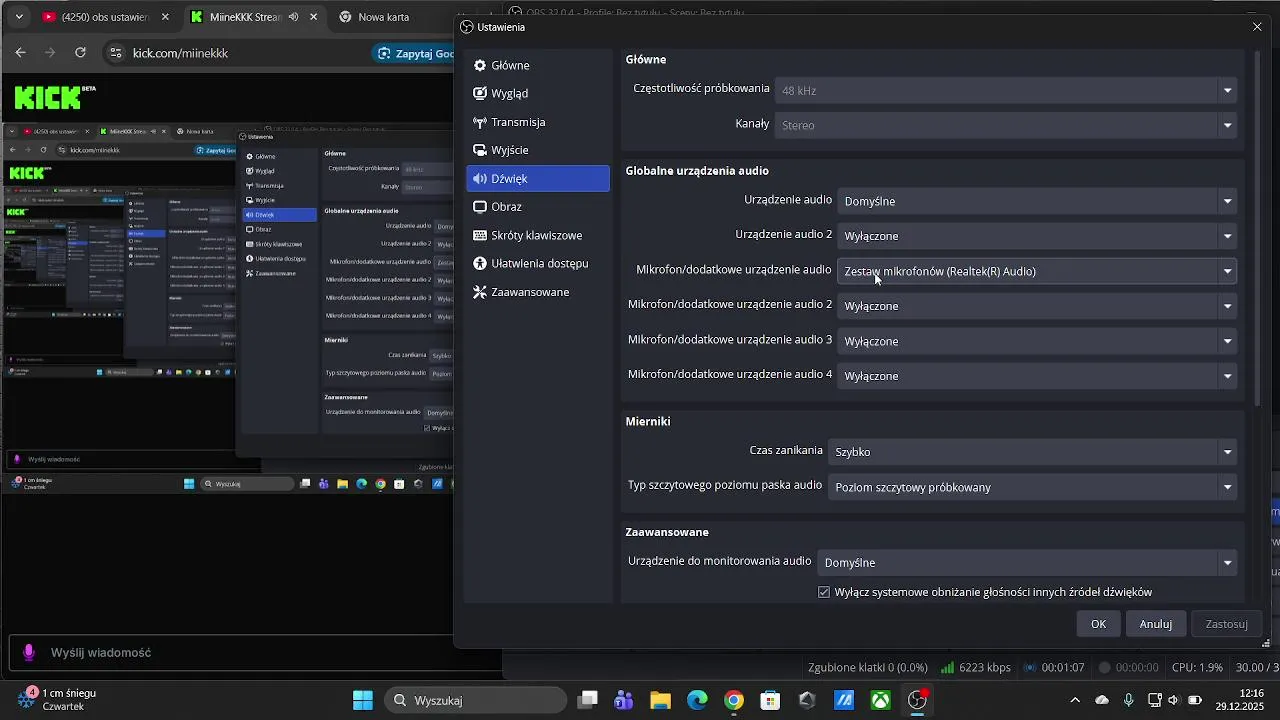
Task: Click the volume tray icon
Action: (x=1174, y=700)
